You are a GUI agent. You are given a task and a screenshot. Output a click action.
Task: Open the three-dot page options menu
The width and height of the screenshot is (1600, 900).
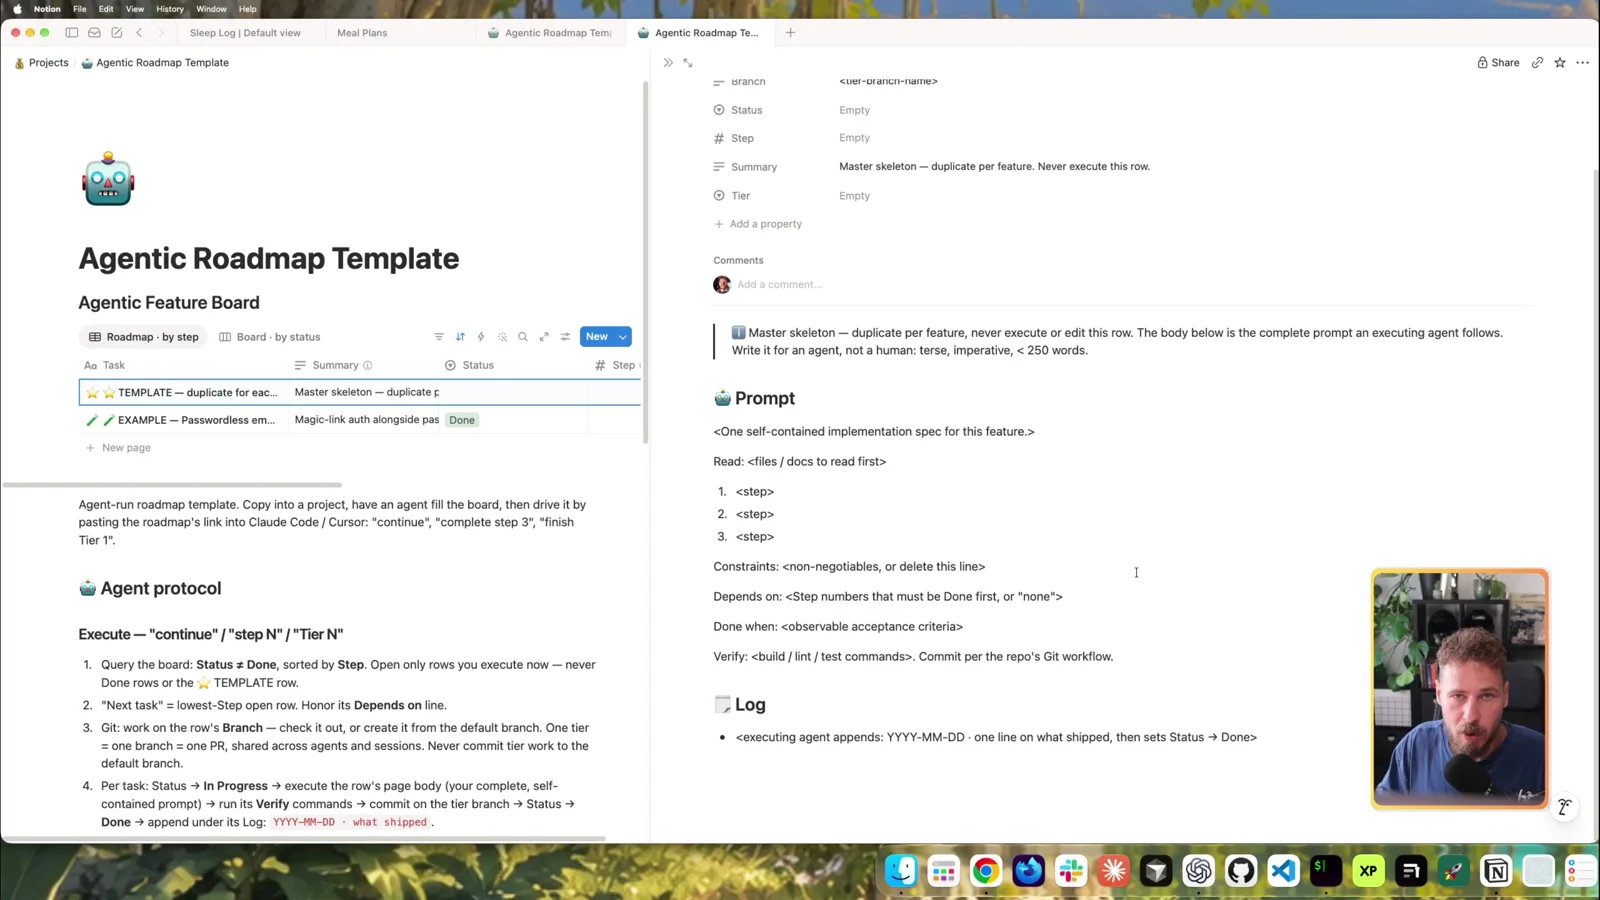pos(1582,62)
